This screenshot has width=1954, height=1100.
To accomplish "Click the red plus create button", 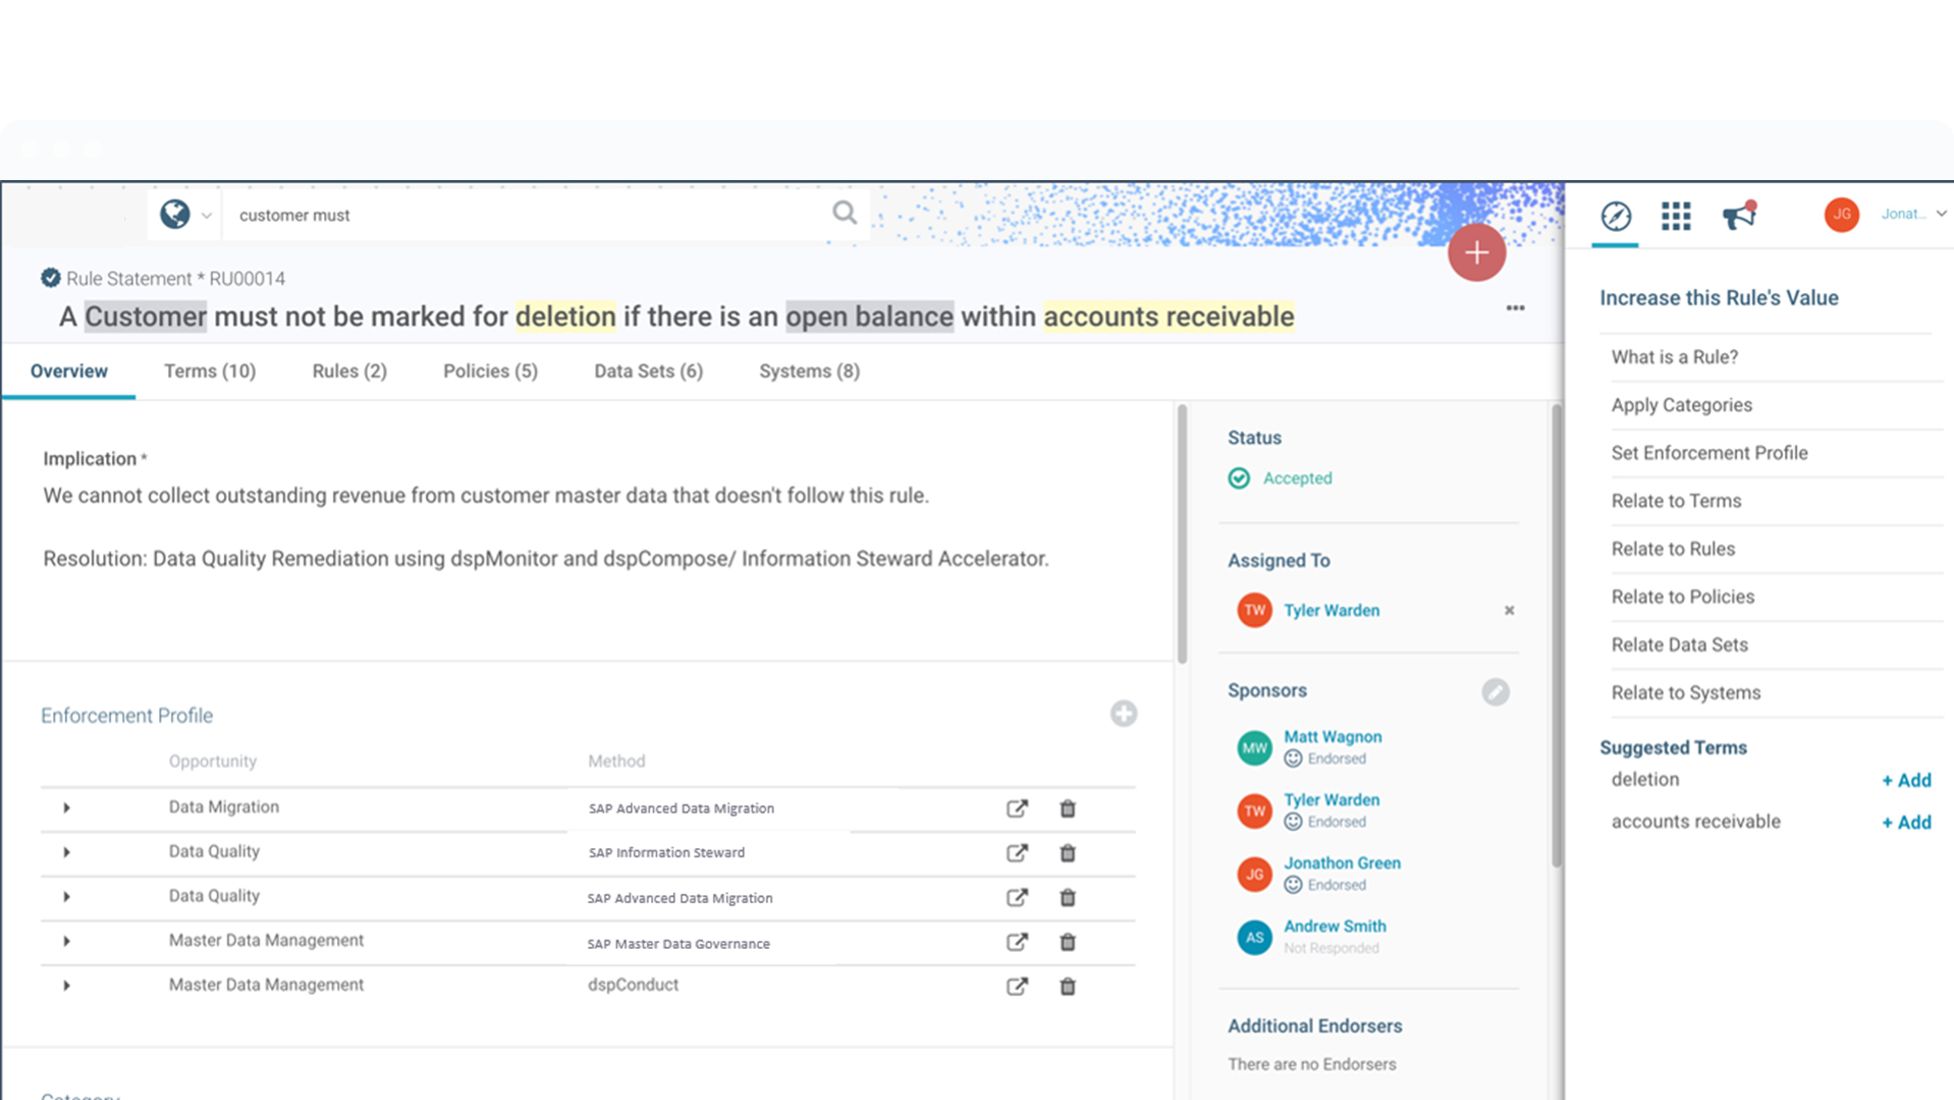I will (x=1476, y=252).
